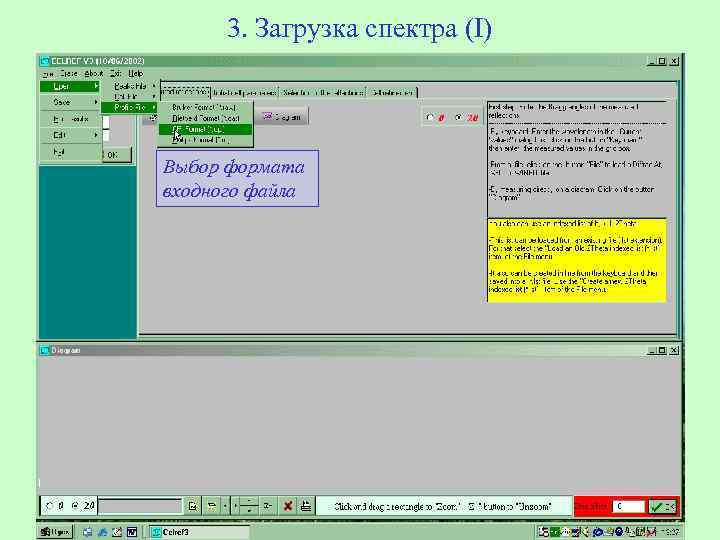Click the Internet Explorer quick launch icon
The width and height of the screenshot is (720, 540).
102,532
